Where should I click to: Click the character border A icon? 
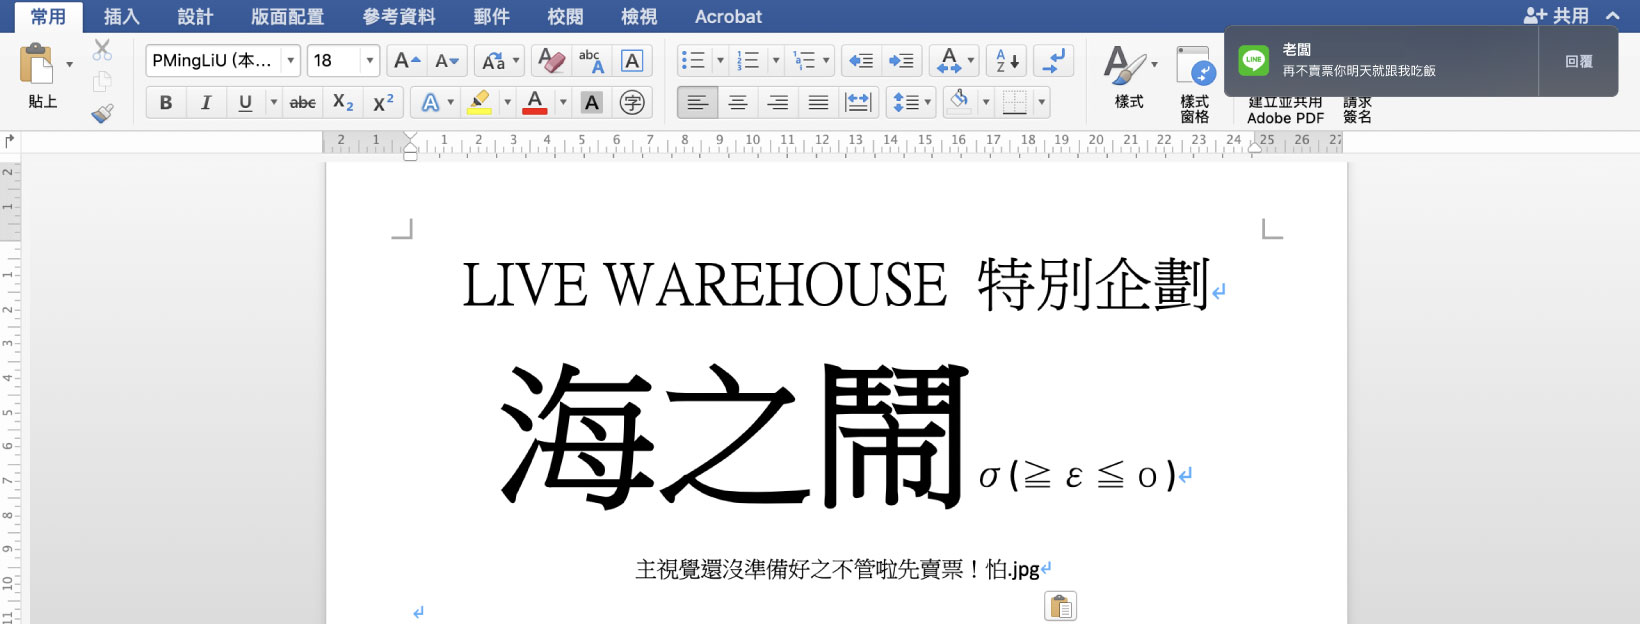click(632, 61)
